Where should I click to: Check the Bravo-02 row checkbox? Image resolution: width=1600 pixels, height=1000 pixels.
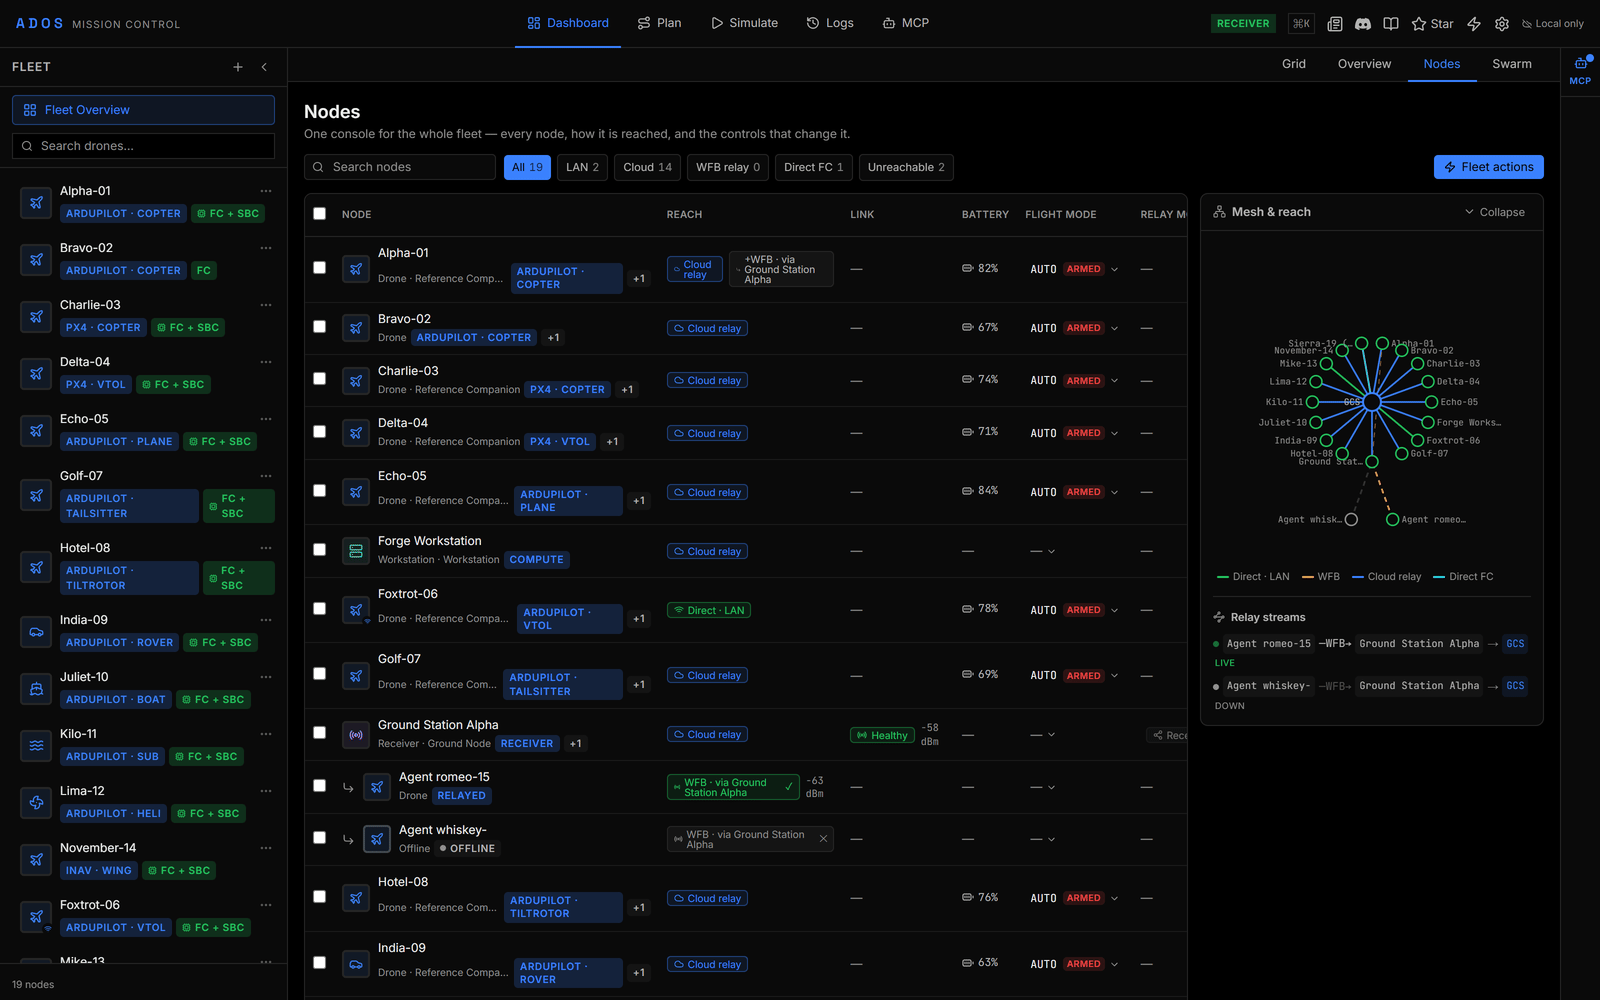[x=319, y=327]
